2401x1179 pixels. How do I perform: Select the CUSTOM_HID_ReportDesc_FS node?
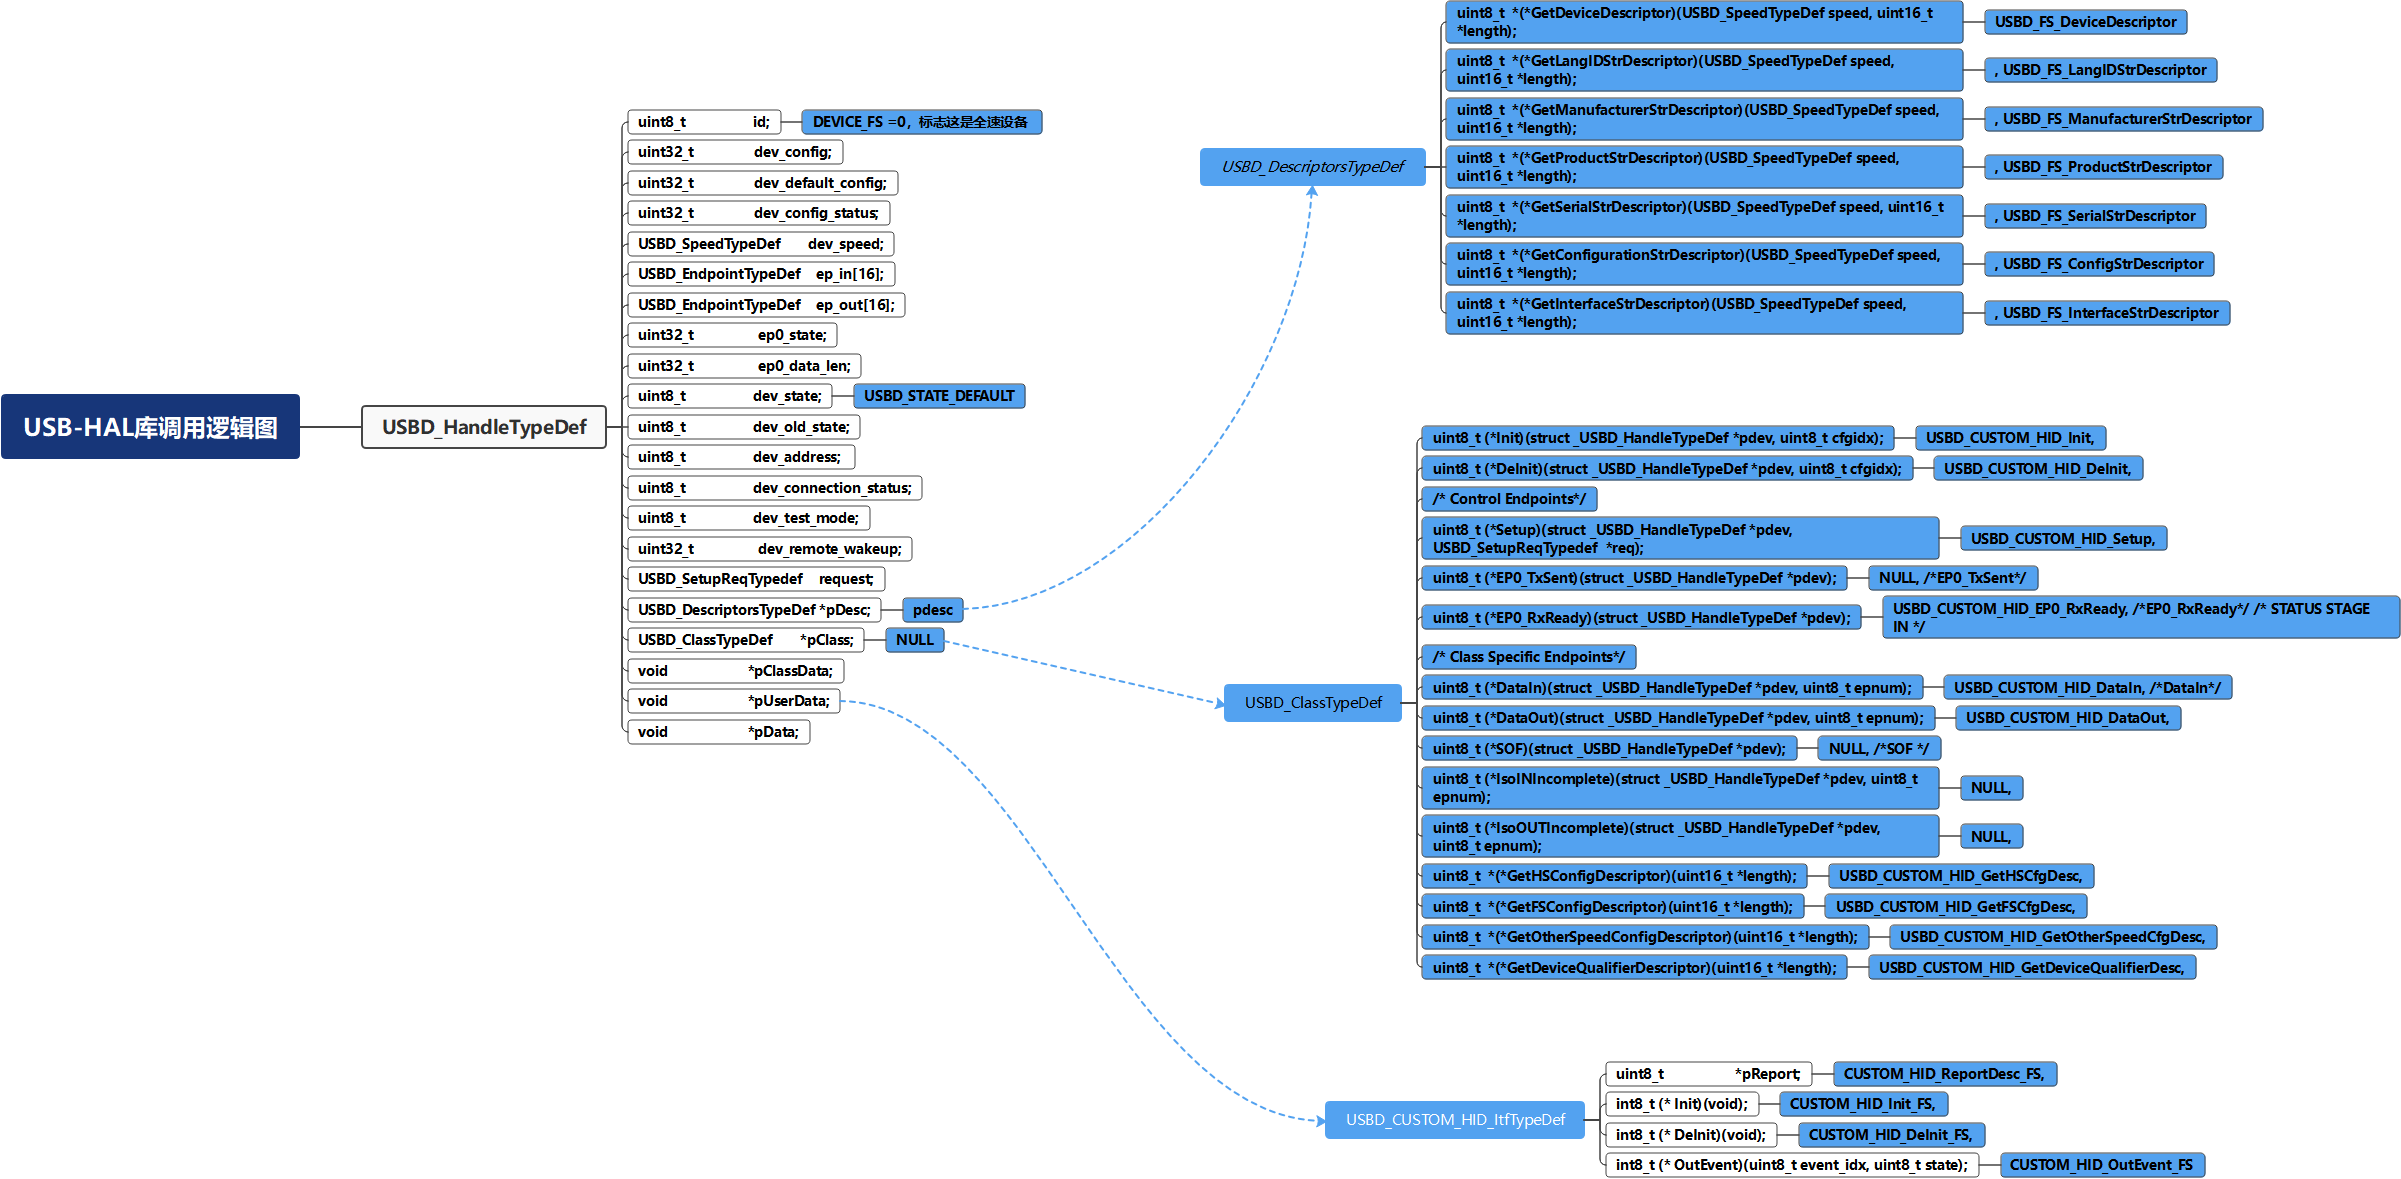[x=1944, y=1074]
